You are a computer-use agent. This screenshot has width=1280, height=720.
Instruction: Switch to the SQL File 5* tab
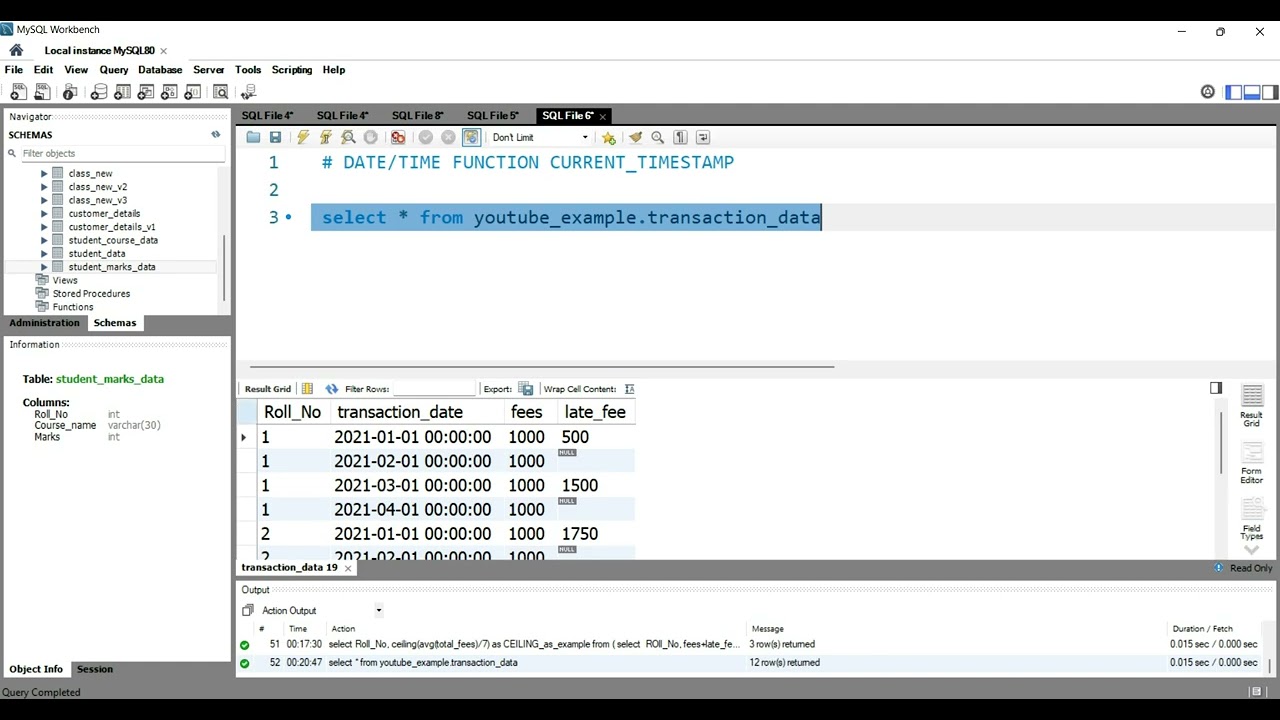(x=493, y=116)
